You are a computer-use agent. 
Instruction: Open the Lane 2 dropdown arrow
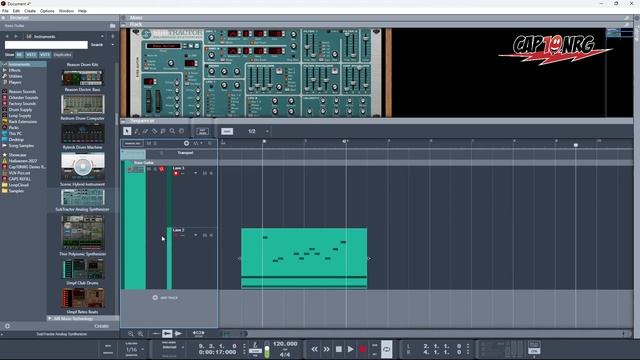[196, 236]
